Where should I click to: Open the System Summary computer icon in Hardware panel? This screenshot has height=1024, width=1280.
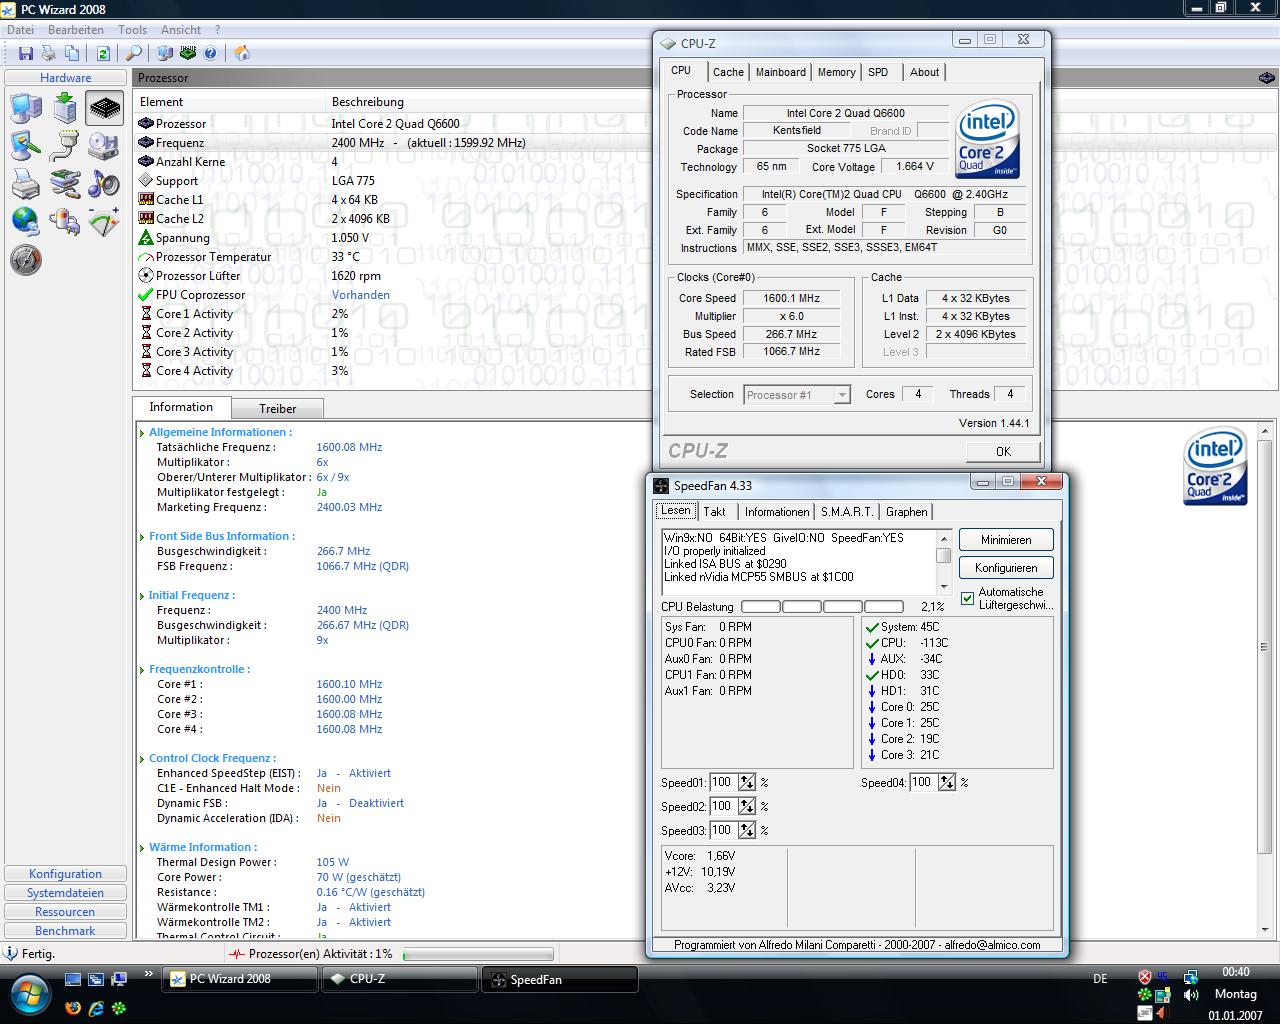26,108
